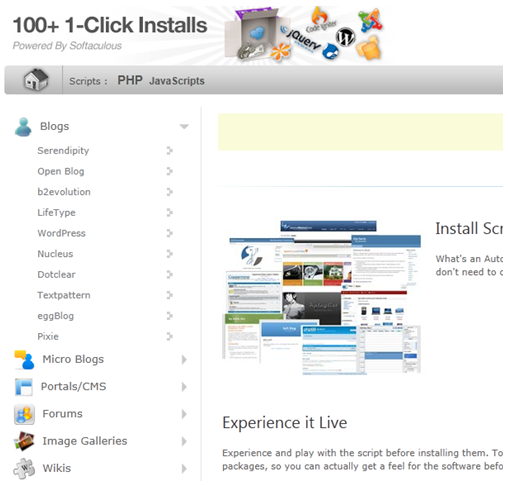The width and height of the screenshot is (508, 487).
Task: Click the Micro Blogs chat icon
Action: tap(24, 360)
